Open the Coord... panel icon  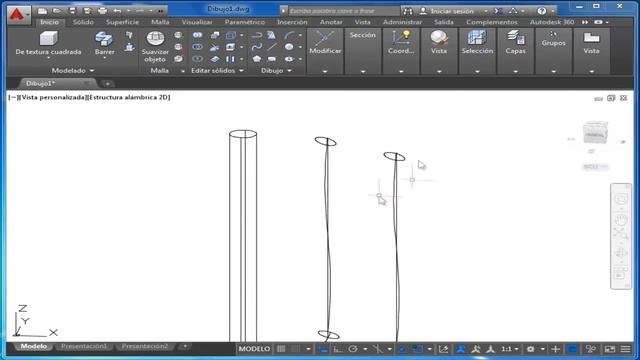401,42
